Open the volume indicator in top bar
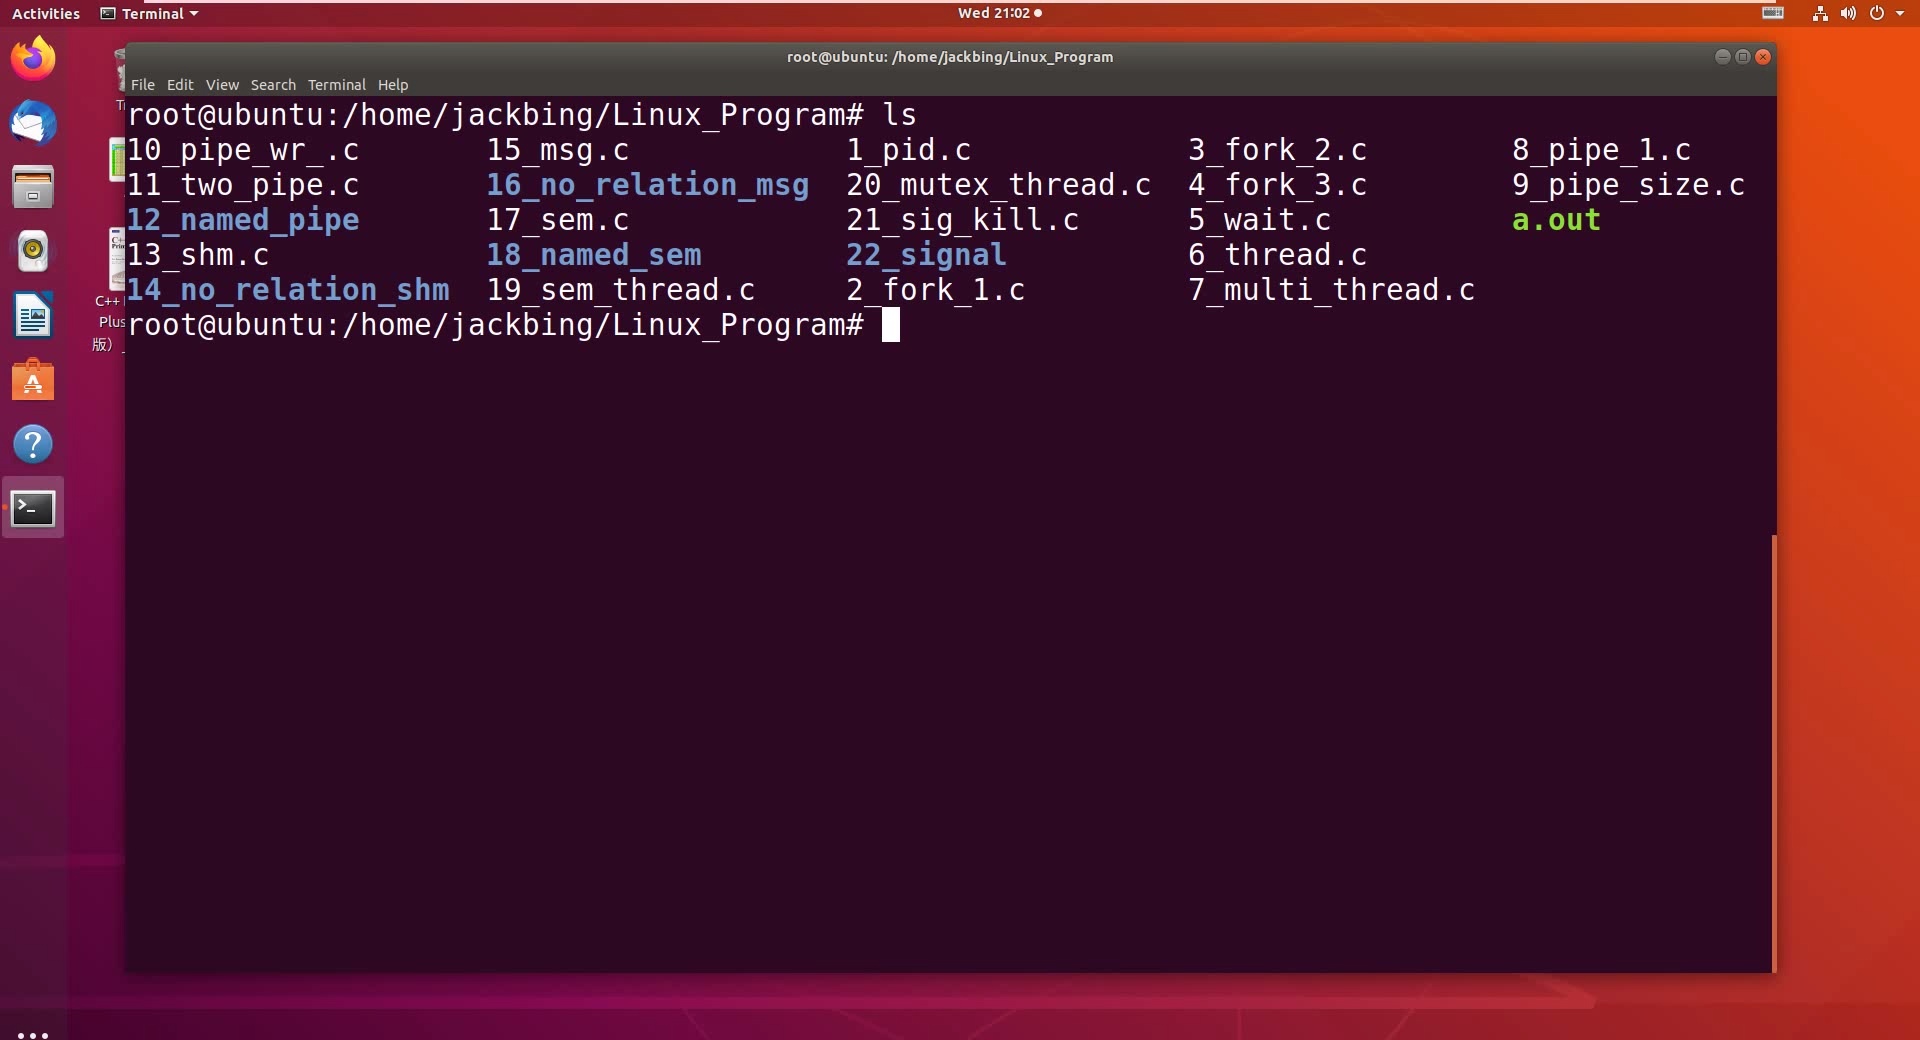Screen dimensions: 1920x1040 pyautogui.click(x=1848, y=14)
